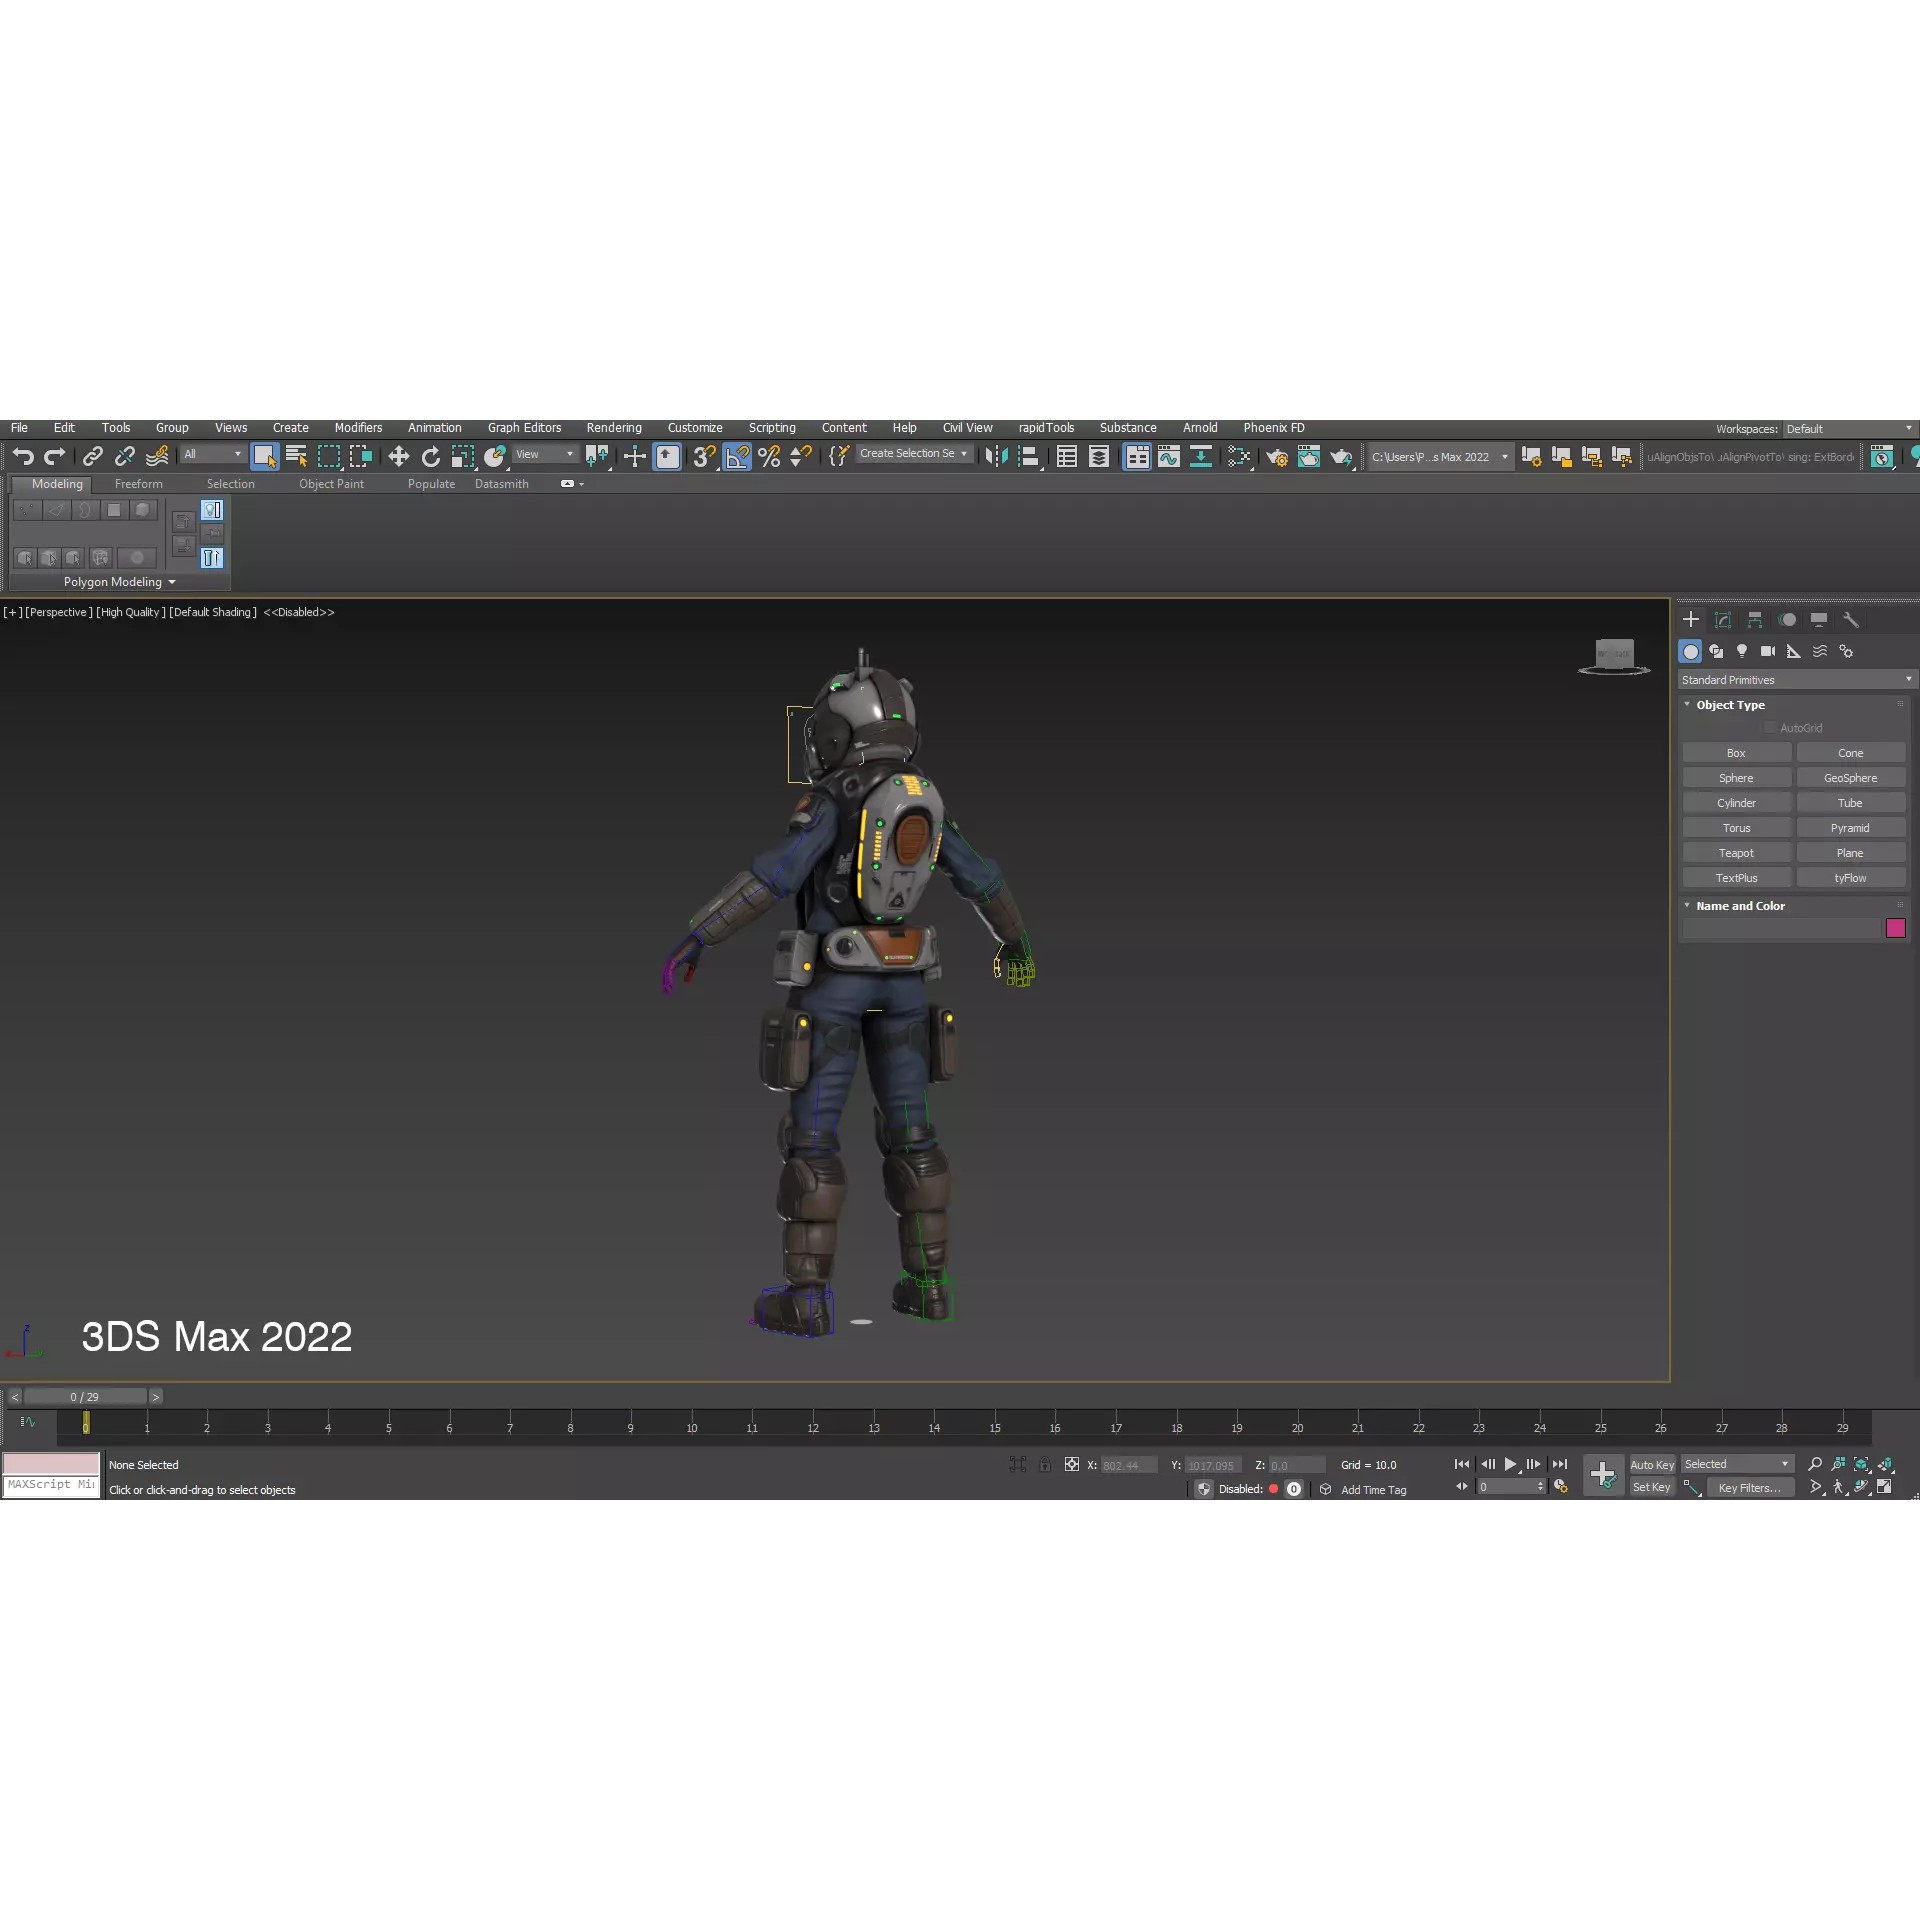Select the Shapes category icon
Viewport: 1920px width, 1920px height.
coord(1716,651)
